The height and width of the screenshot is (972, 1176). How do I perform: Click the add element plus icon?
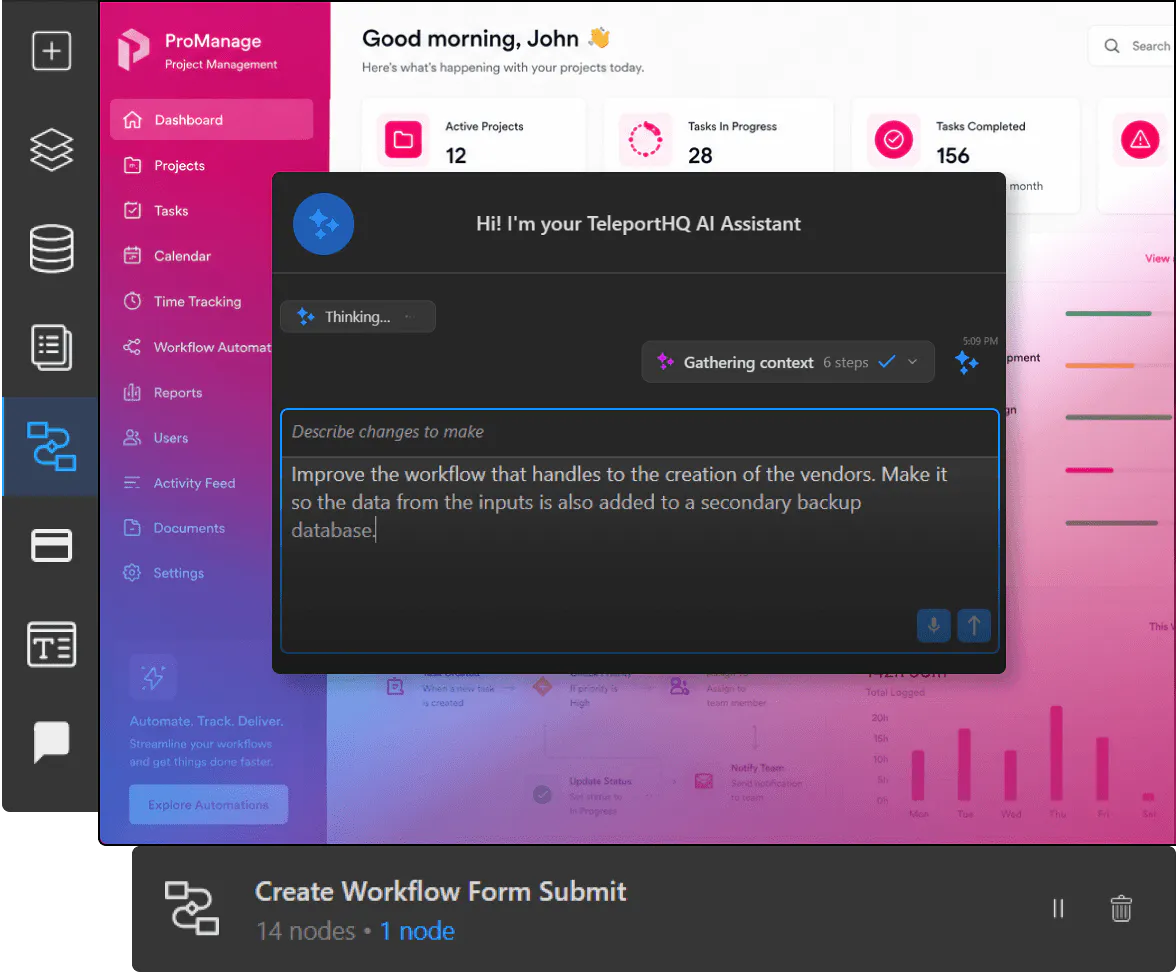51,51
